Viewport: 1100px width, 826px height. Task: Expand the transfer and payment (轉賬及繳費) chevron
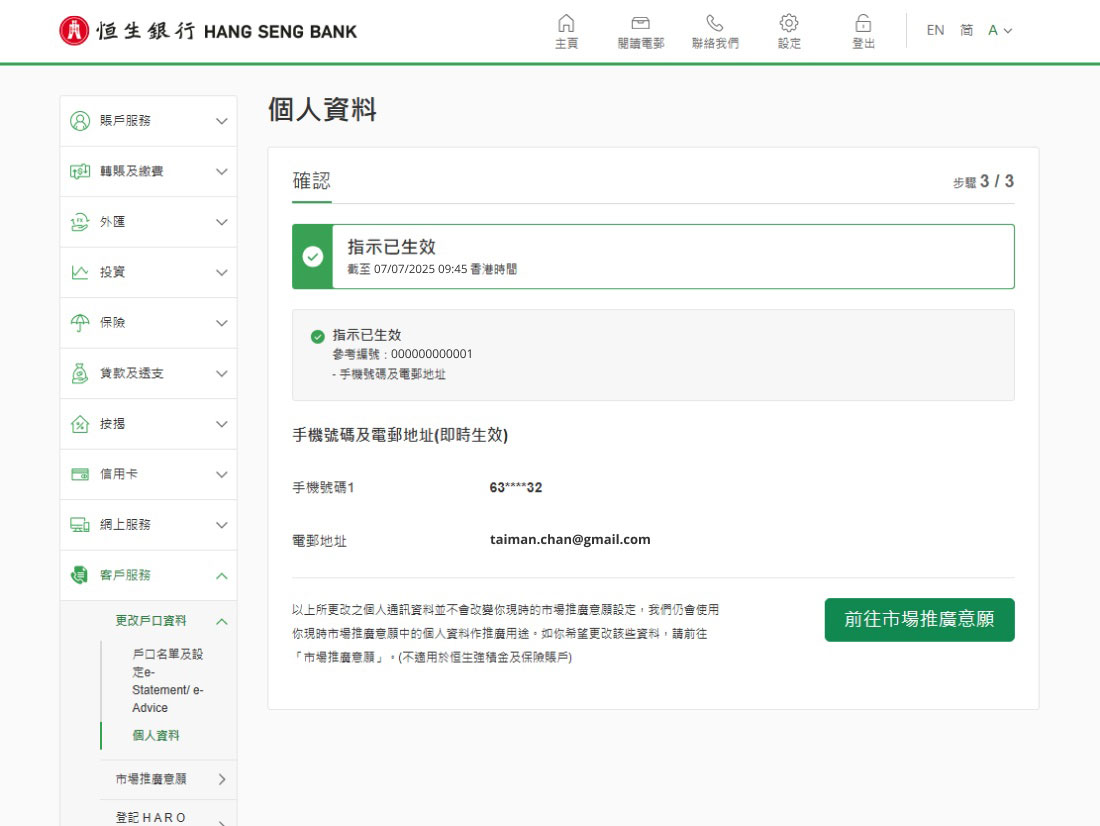pyautogui.click(x=222, y=172)
